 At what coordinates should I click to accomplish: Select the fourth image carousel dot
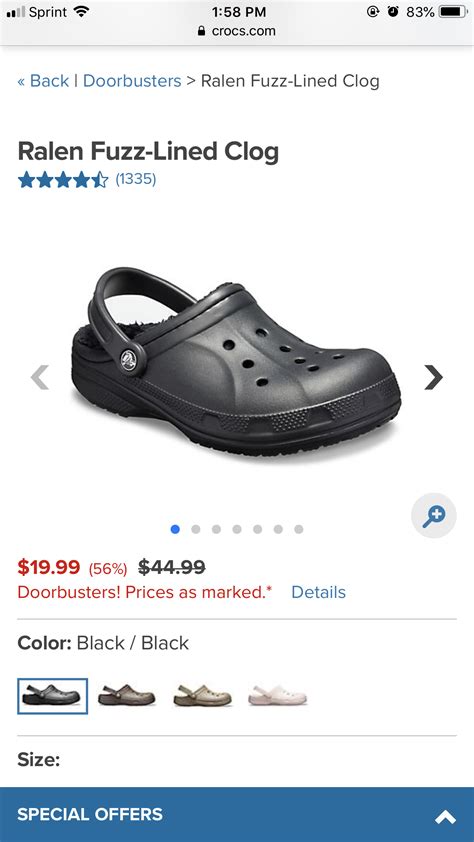pyautogui.click(x=237, y=529)
